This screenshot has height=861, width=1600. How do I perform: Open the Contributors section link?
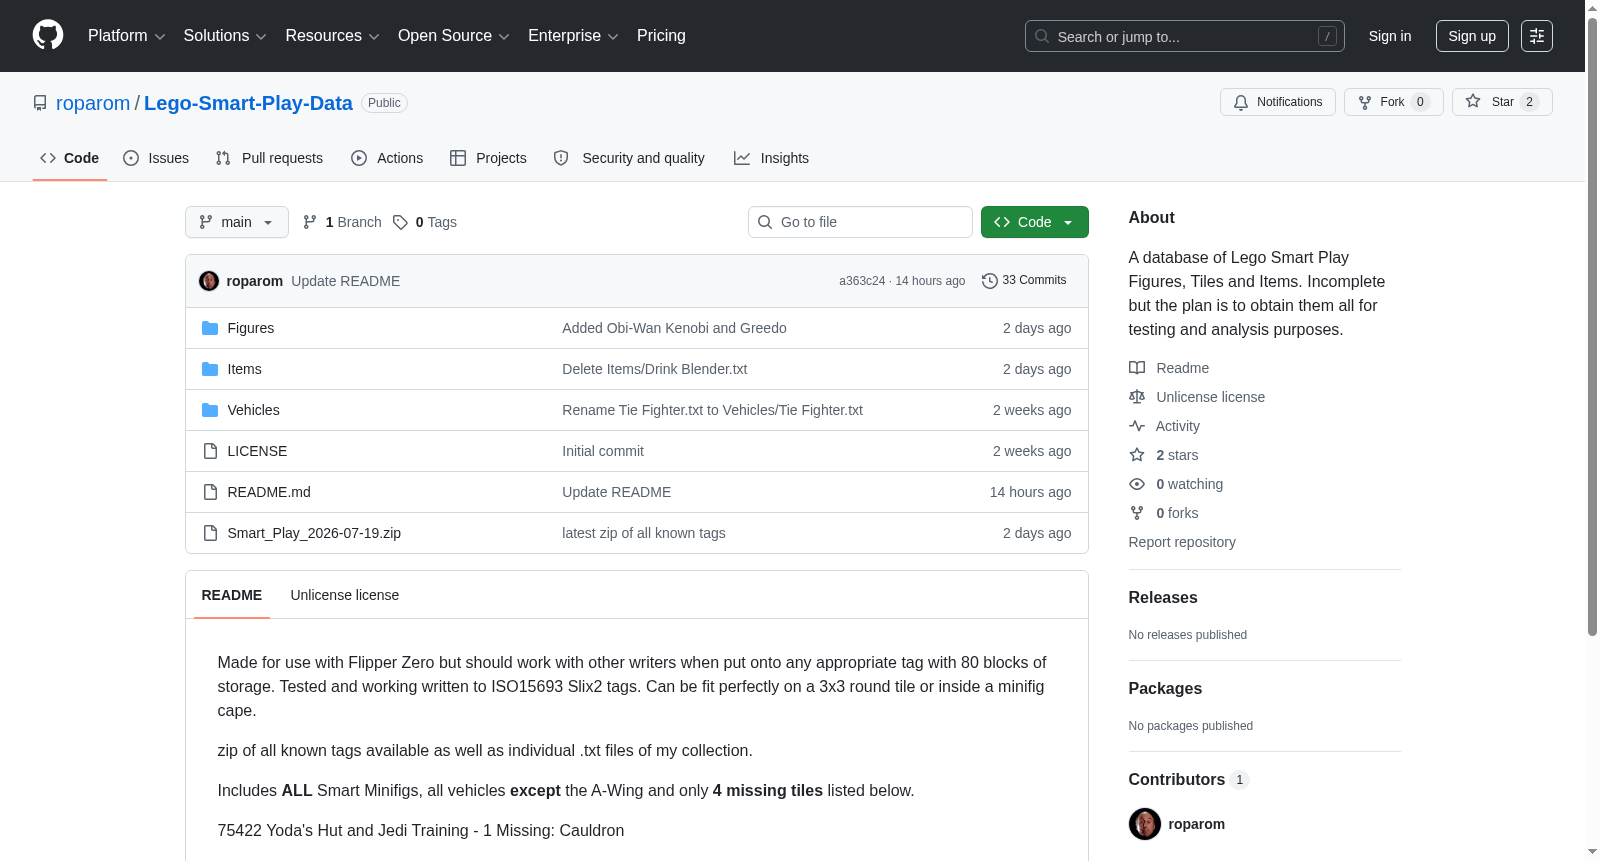coord(1188,779)
